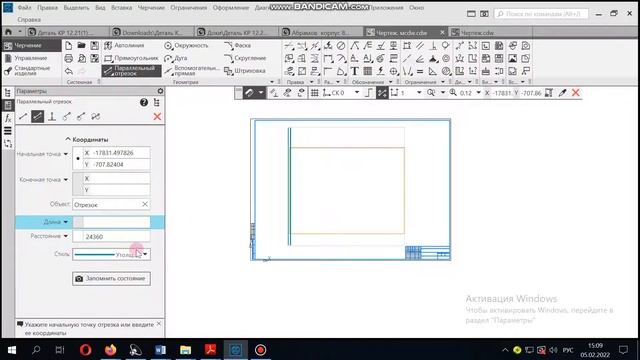Print with the printer icon

click(x=69, y=58)
